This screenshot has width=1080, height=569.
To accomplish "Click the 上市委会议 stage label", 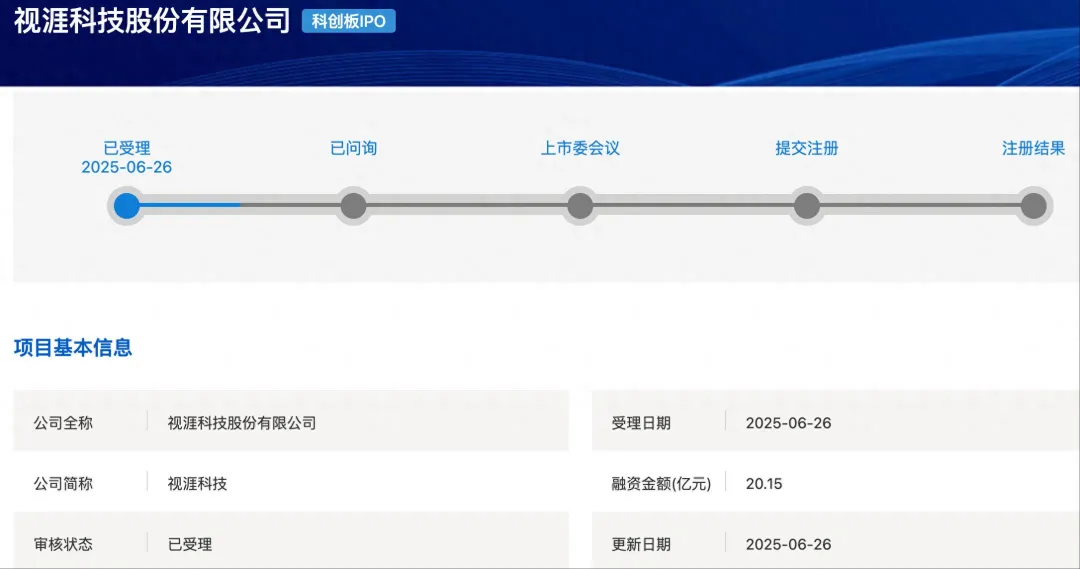I will (580, 148).
